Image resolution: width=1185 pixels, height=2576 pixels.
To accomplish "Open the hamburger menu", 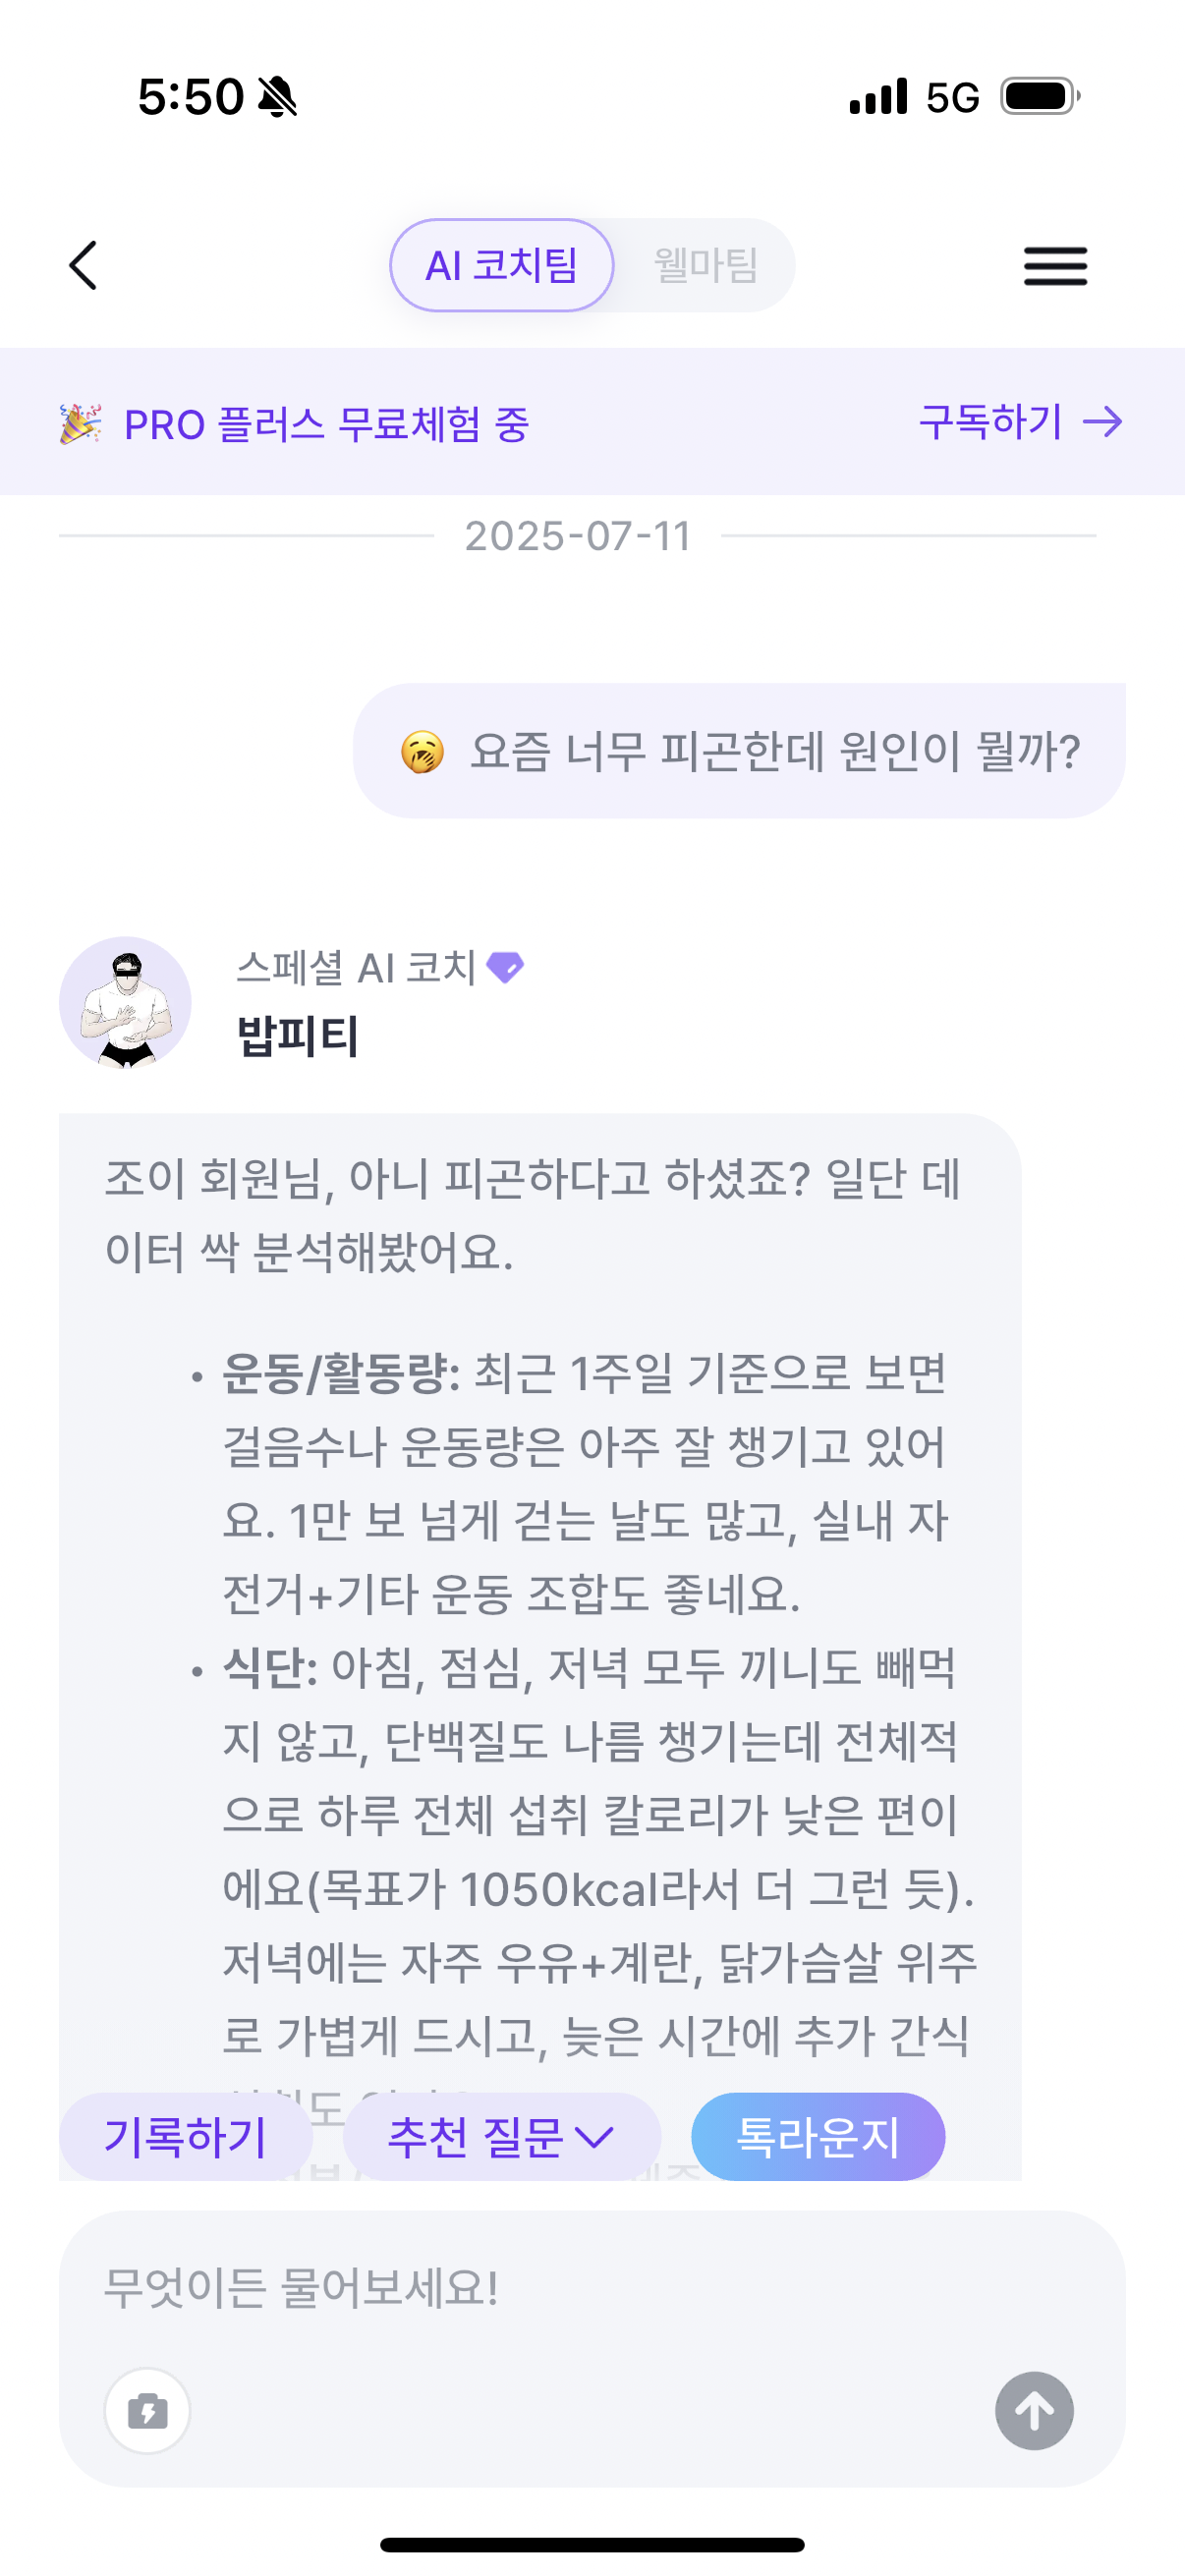I will pos(1055,266).
